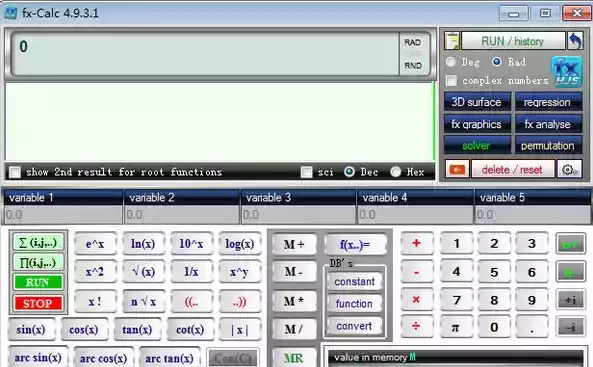Image resolution: width=593 pixels, height=367 pixels.
Task: Click the +i imaginary key
Action: pos(570,300)
